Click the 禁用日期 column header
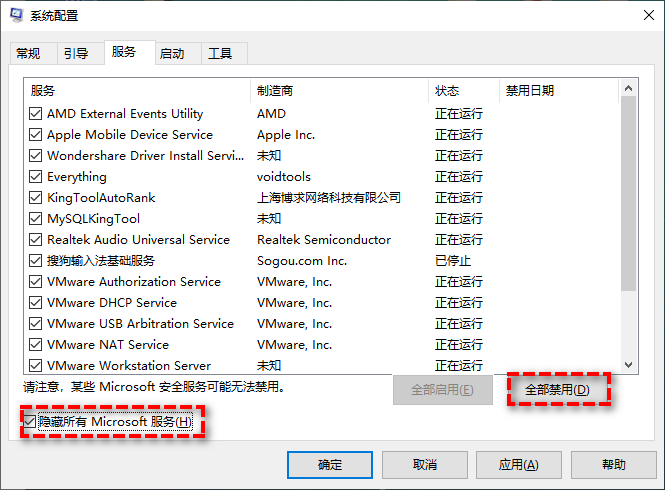Image resolution: width=665 pixels, height=490 pixels. [x=559, y=90]
